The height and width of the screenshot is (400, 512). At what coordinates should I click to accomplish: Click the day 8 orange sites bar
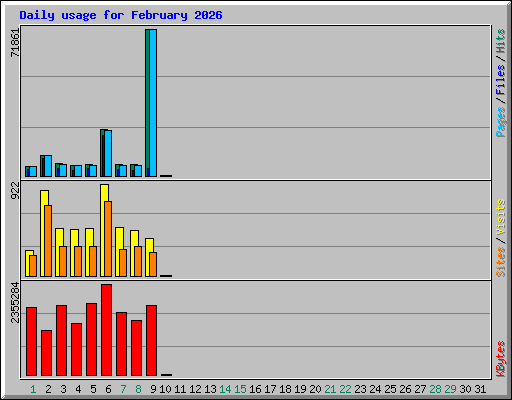tap(138, 261)
